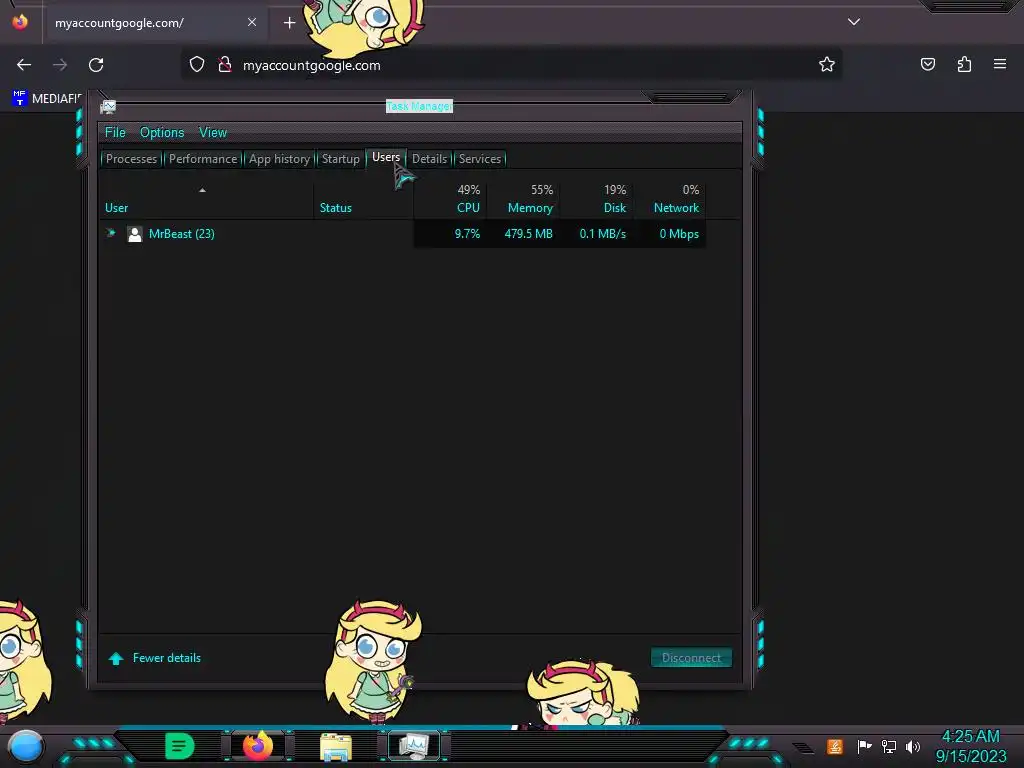Sort by the Disk column header
This screenshot has width=1024, height=768.
click(x=596, y=200)
